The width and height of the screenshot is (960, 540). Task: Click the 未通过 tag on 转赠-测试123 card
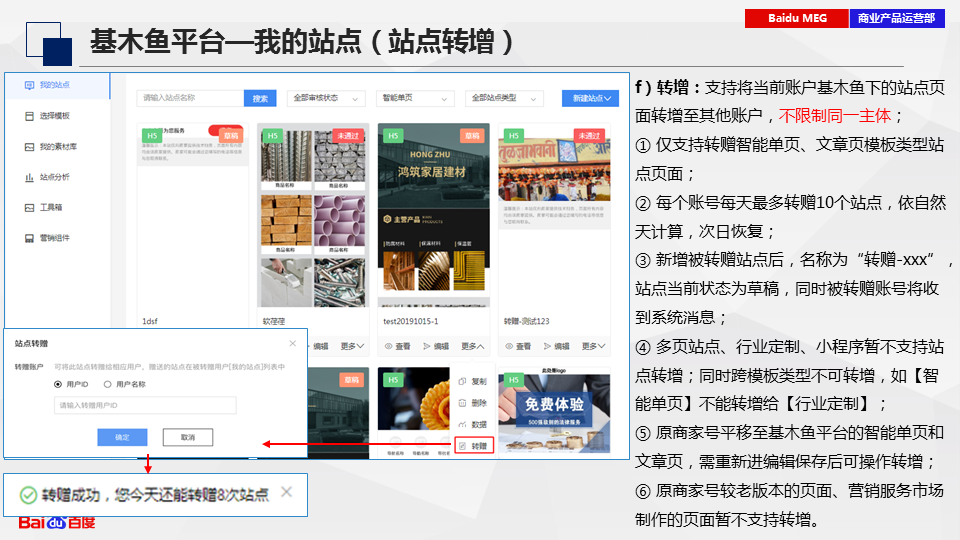pos(590,135)
